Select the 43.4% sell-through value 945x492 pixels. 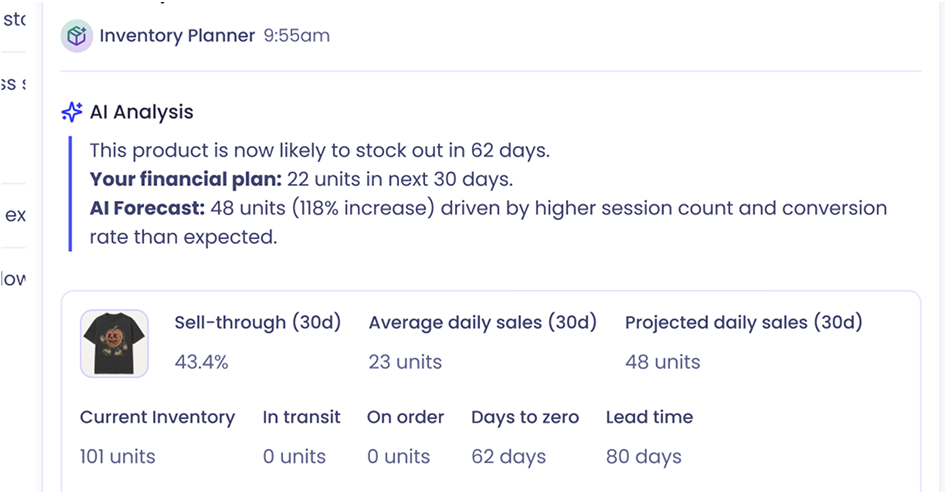point(201,362)
